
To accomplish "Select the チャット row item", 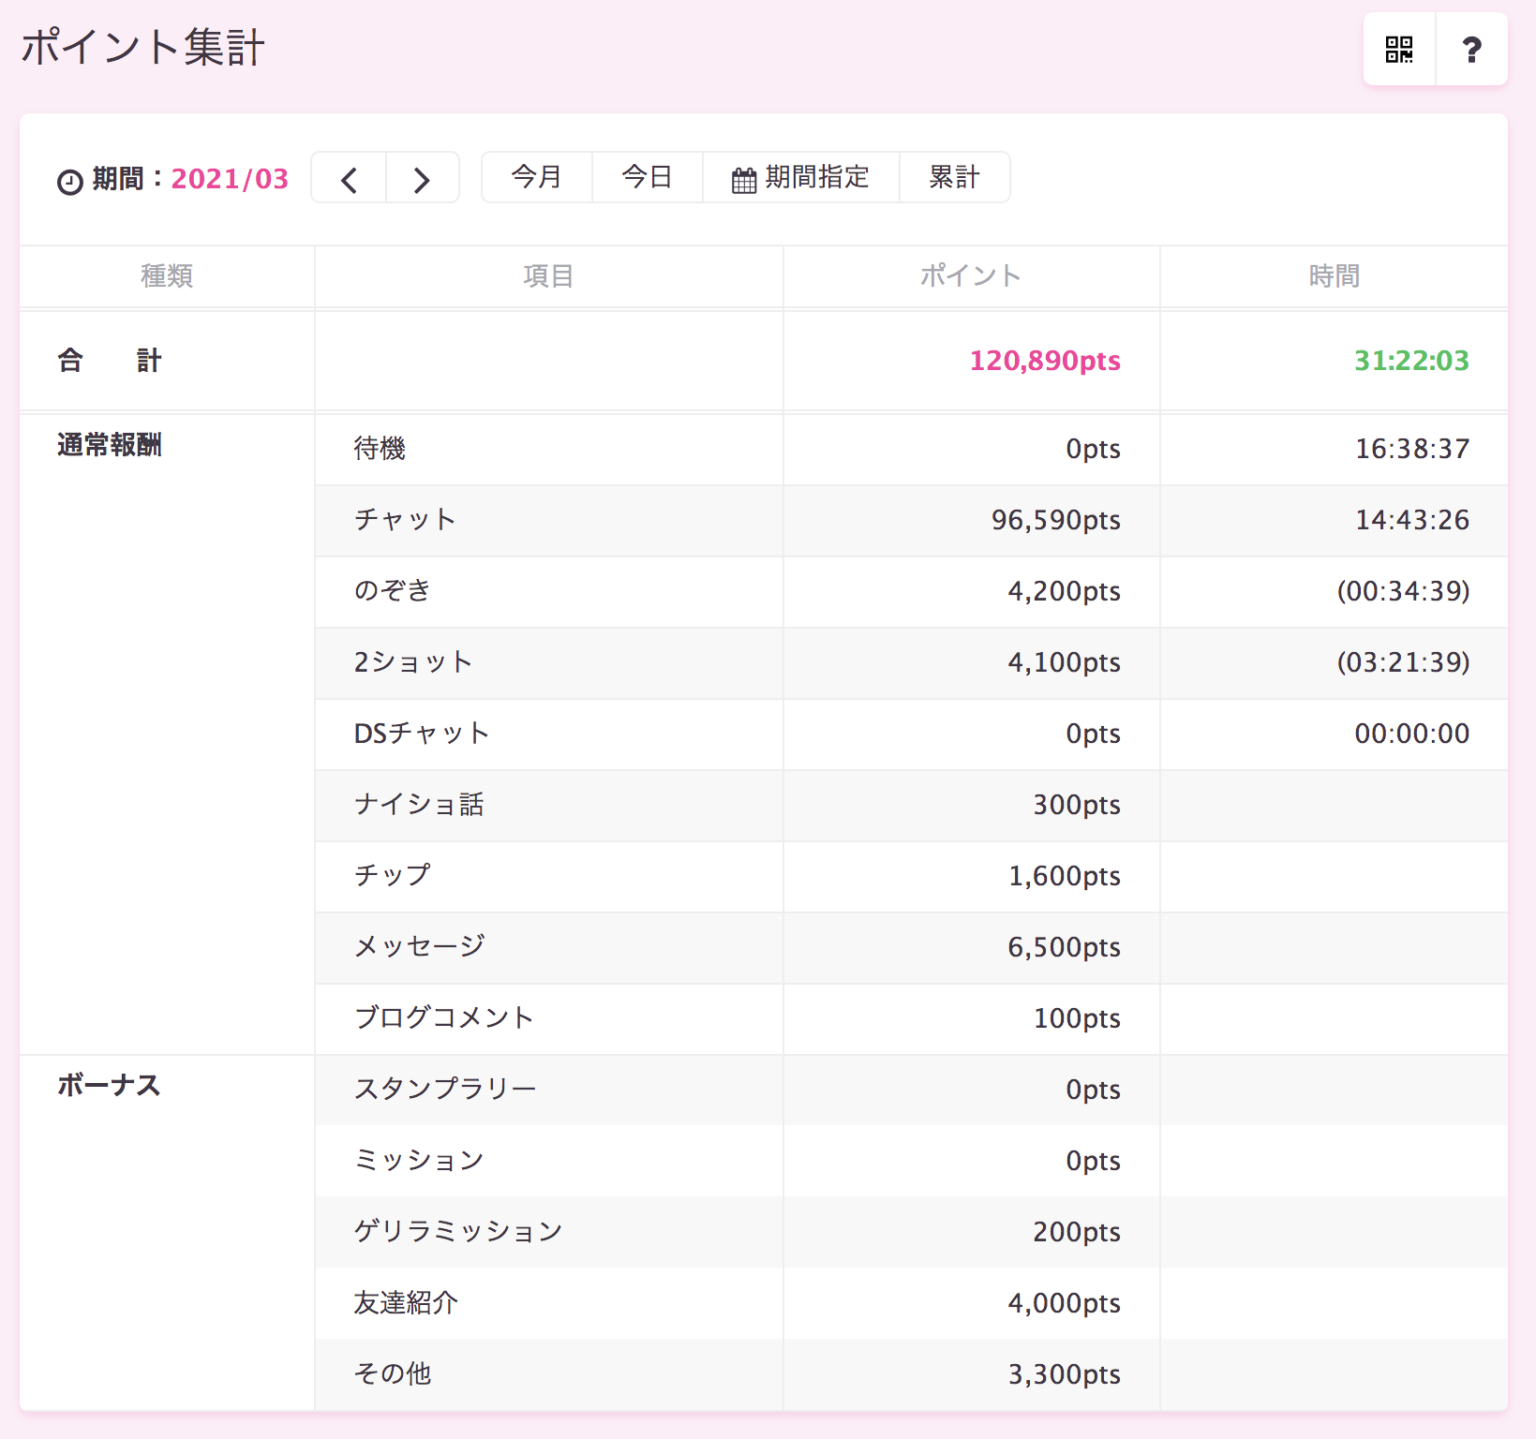I will pyautogui.click(x=405, y=520).
